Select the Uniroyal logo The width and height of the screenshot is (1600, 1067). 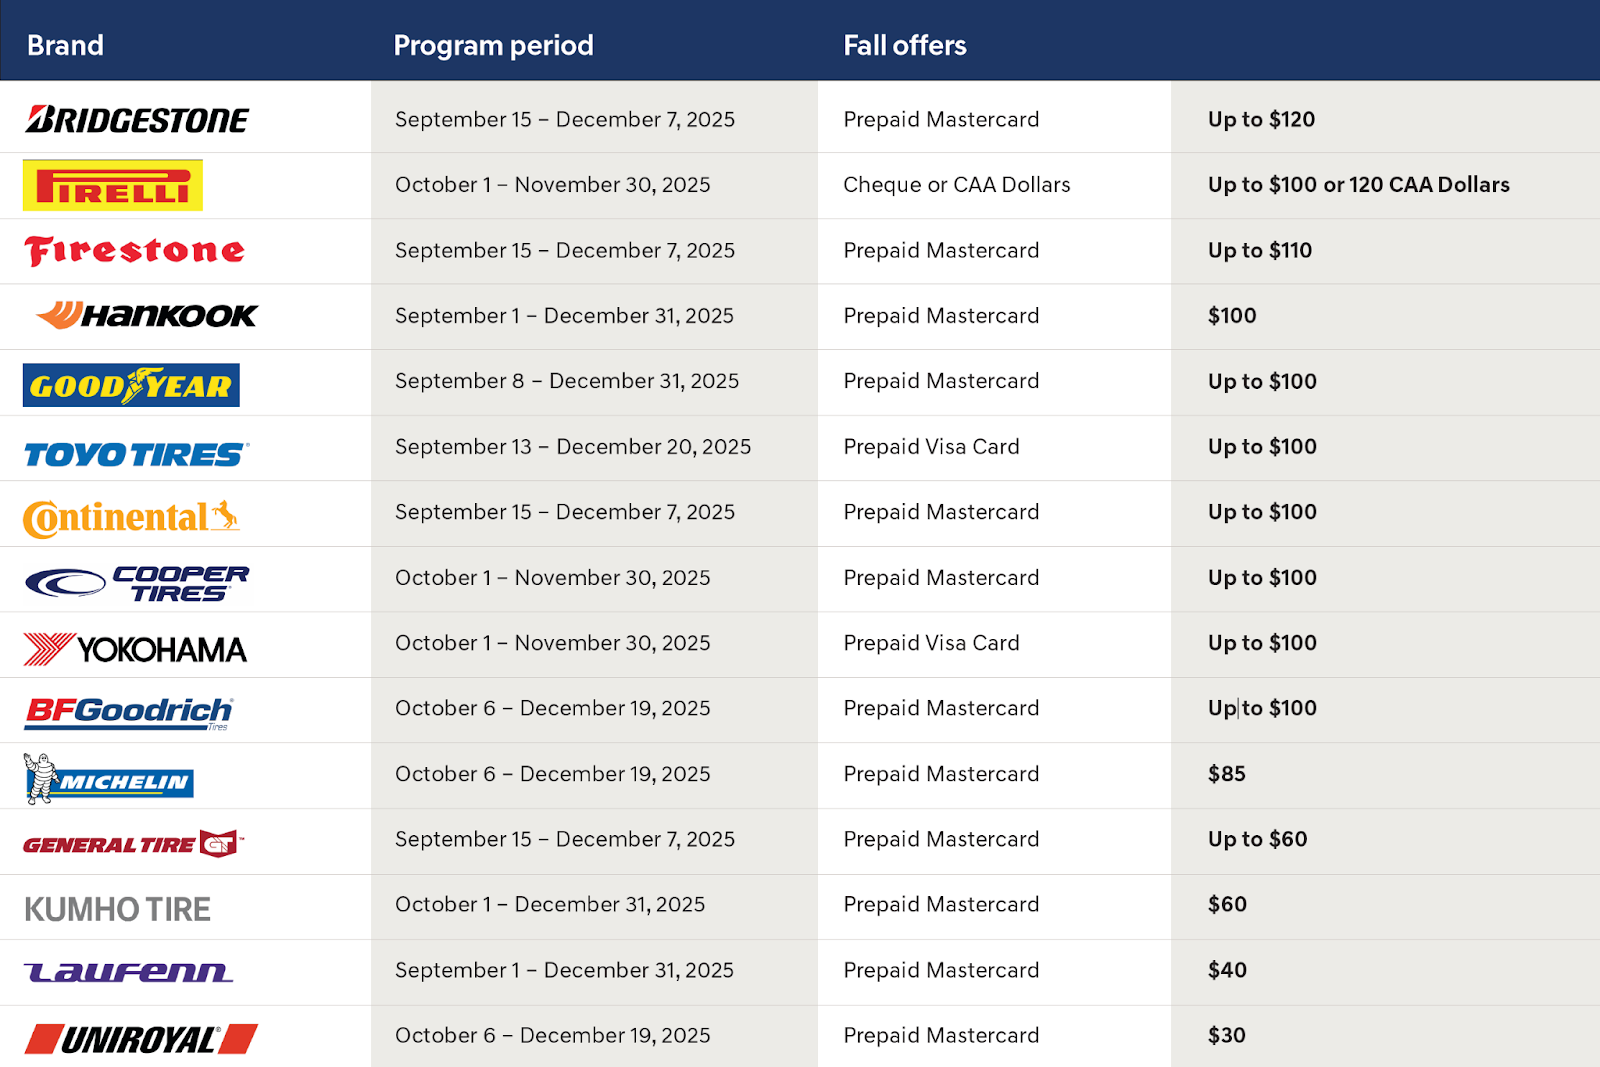141,1039
